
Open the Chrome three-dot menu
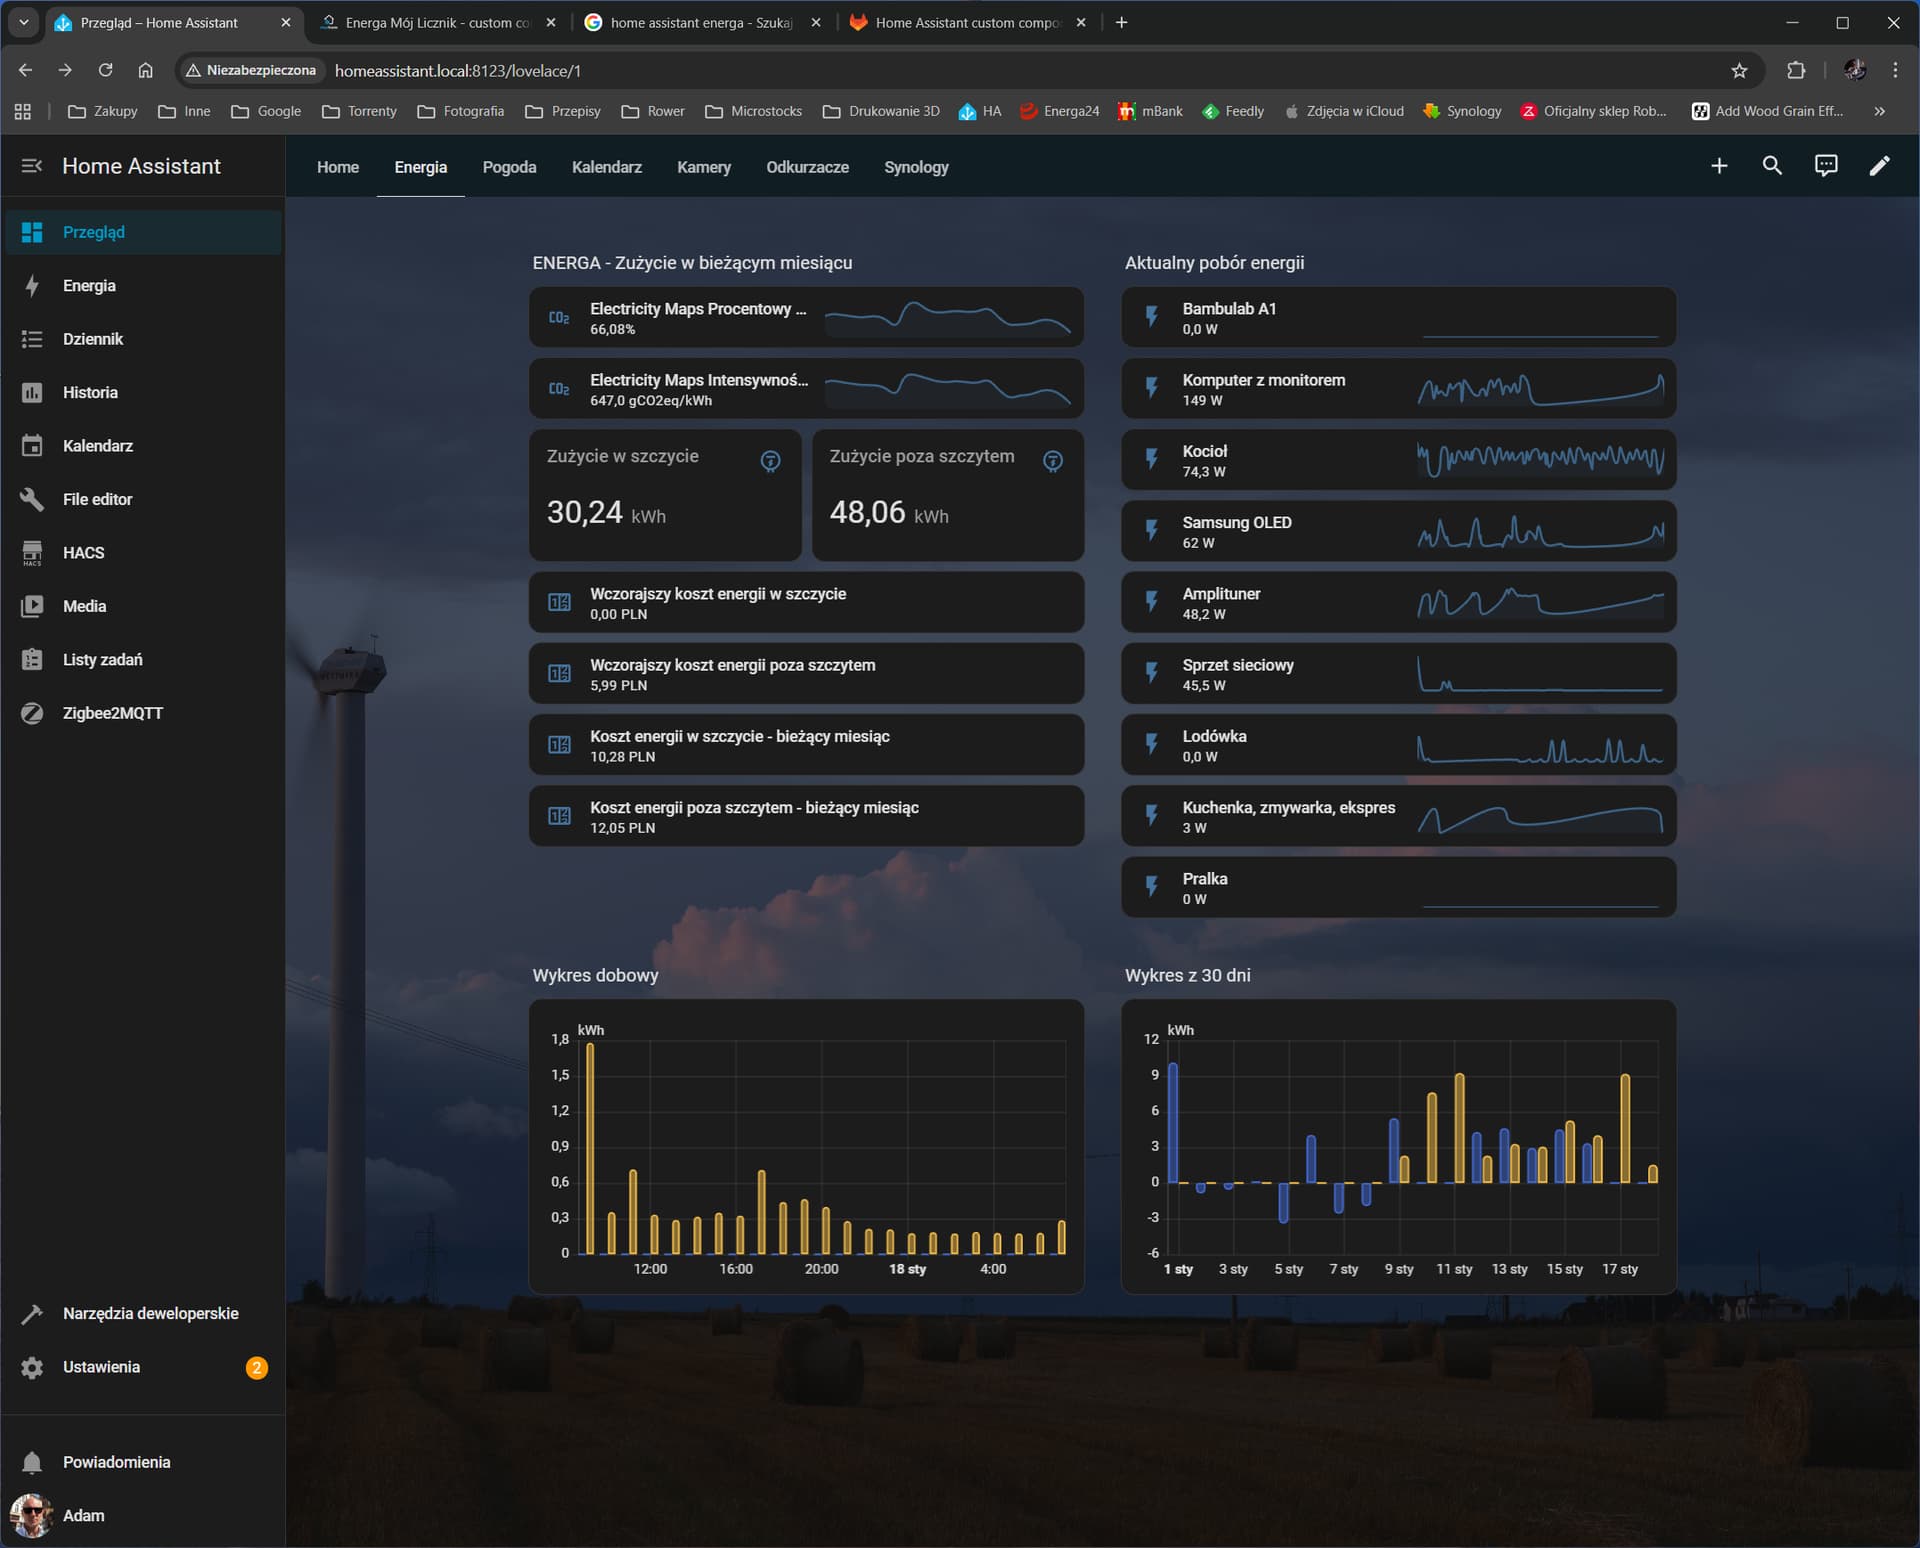tap(1895, 70)
